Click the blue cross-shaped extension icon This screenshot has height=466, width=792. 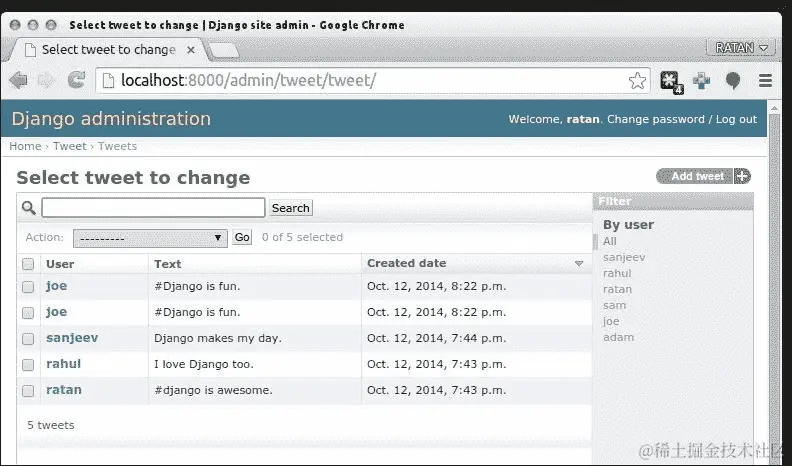[x=702, y=80]
